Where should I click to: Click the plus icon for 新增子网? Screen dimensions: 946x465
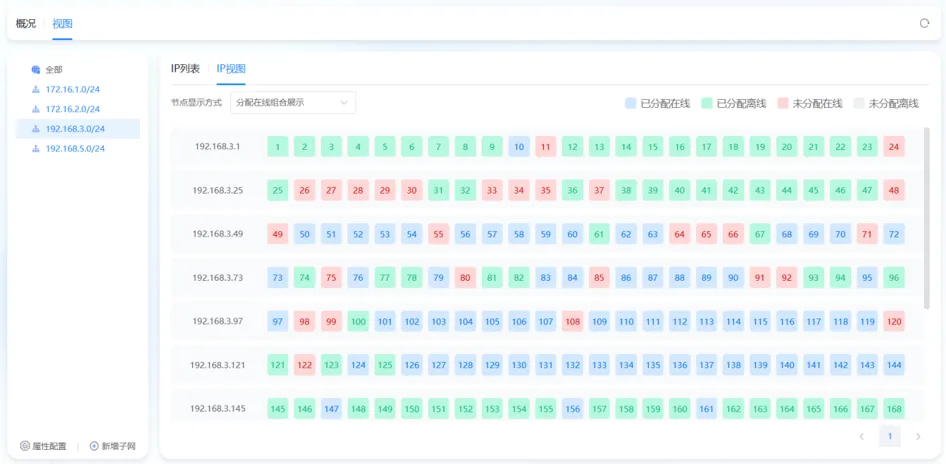pos(94,446)
